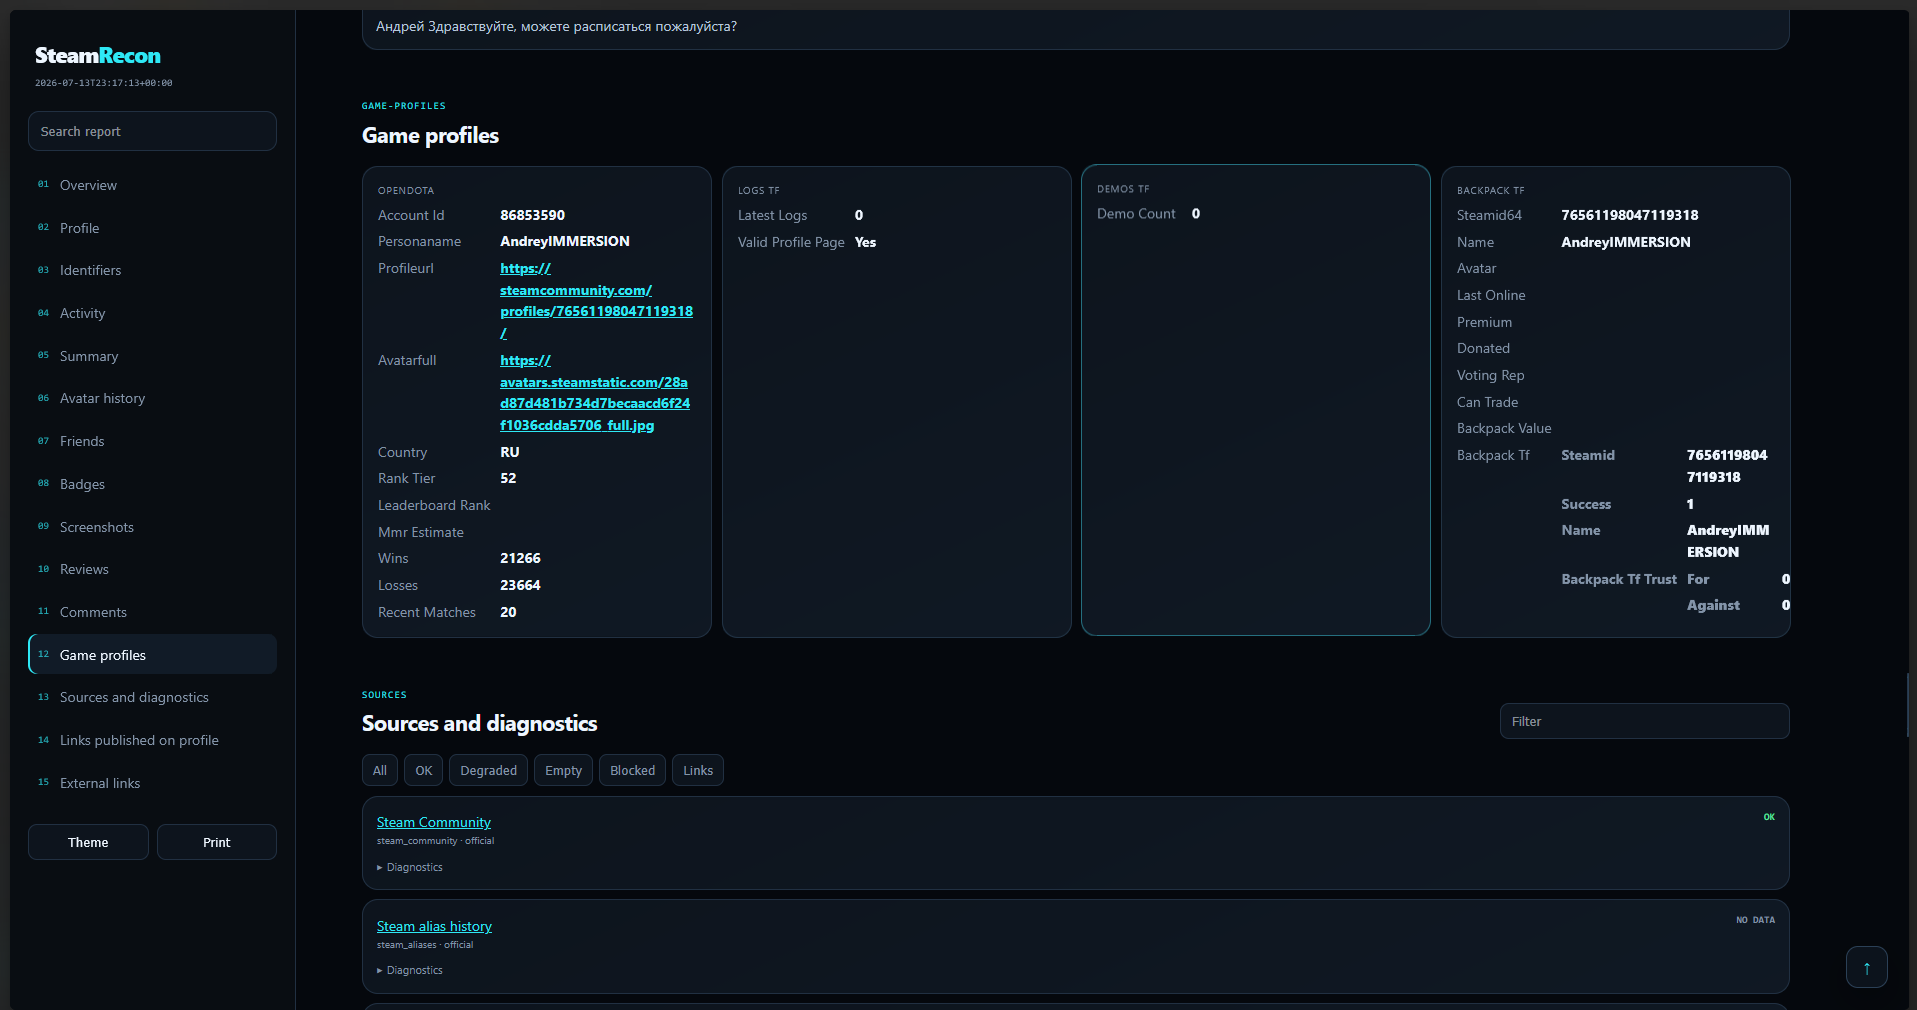Open Links published on profile
The image size is (1917, 1010).
click(152, 740)
